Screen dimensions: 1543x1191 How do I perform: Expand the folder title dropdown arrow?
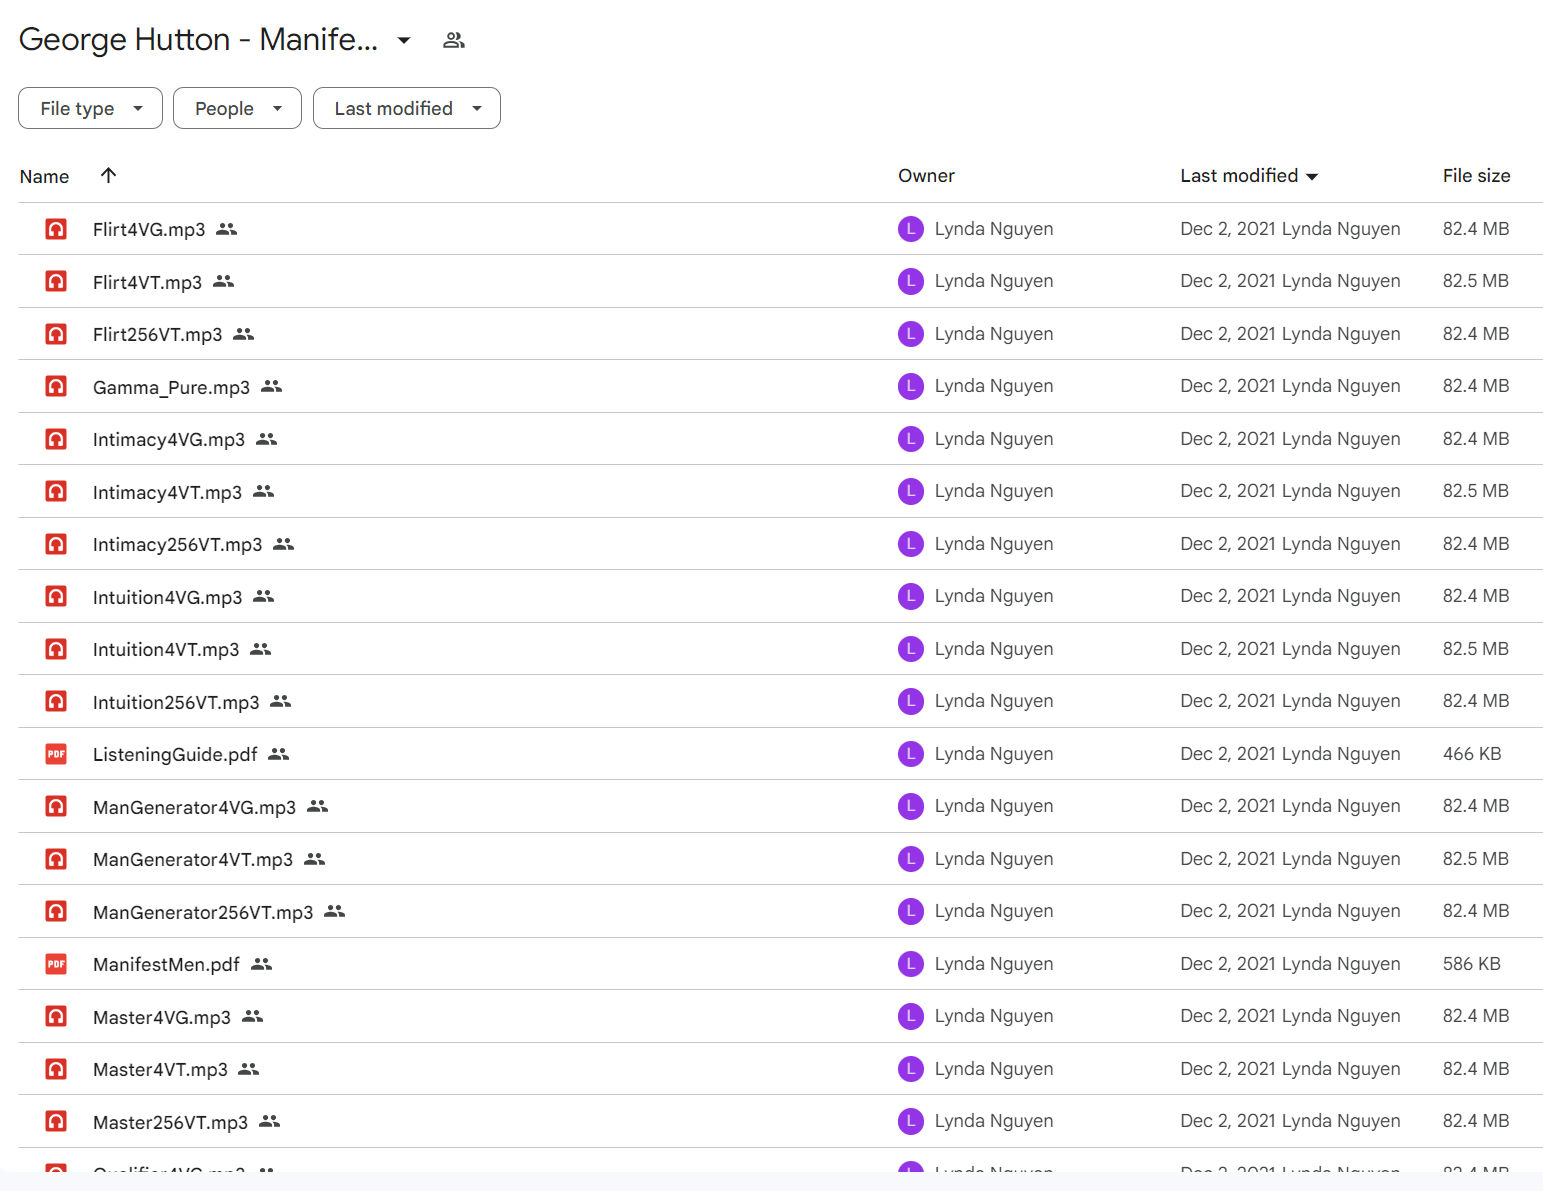point(404,40)
